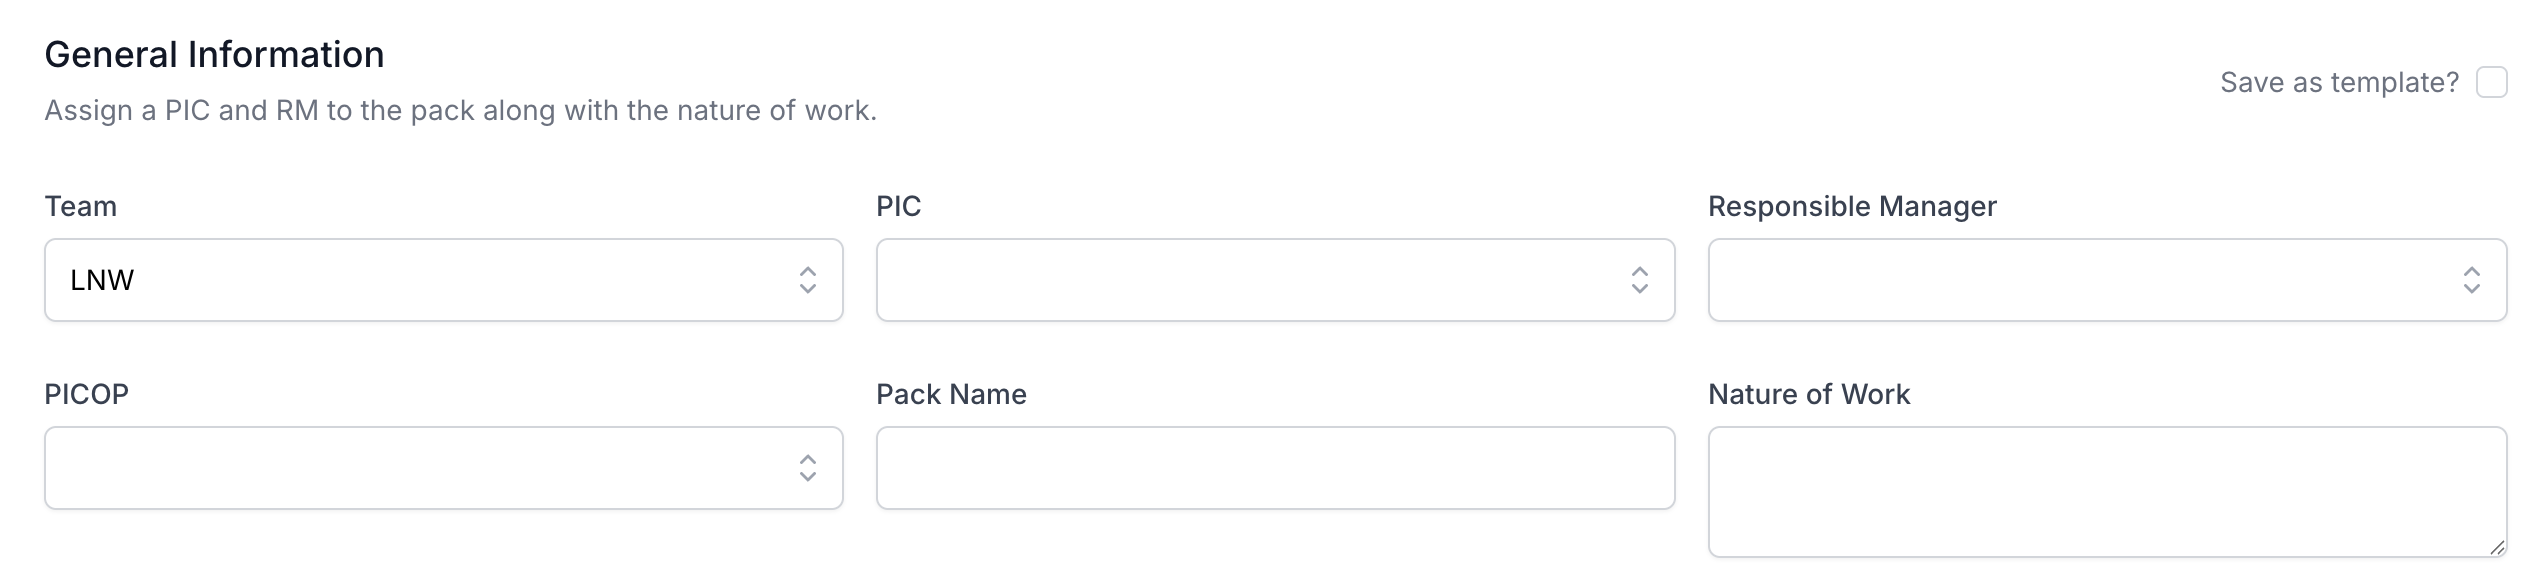Click the Nature of Work resize handle
This screenshot has width=2548, height=576.
[2497, 547]
